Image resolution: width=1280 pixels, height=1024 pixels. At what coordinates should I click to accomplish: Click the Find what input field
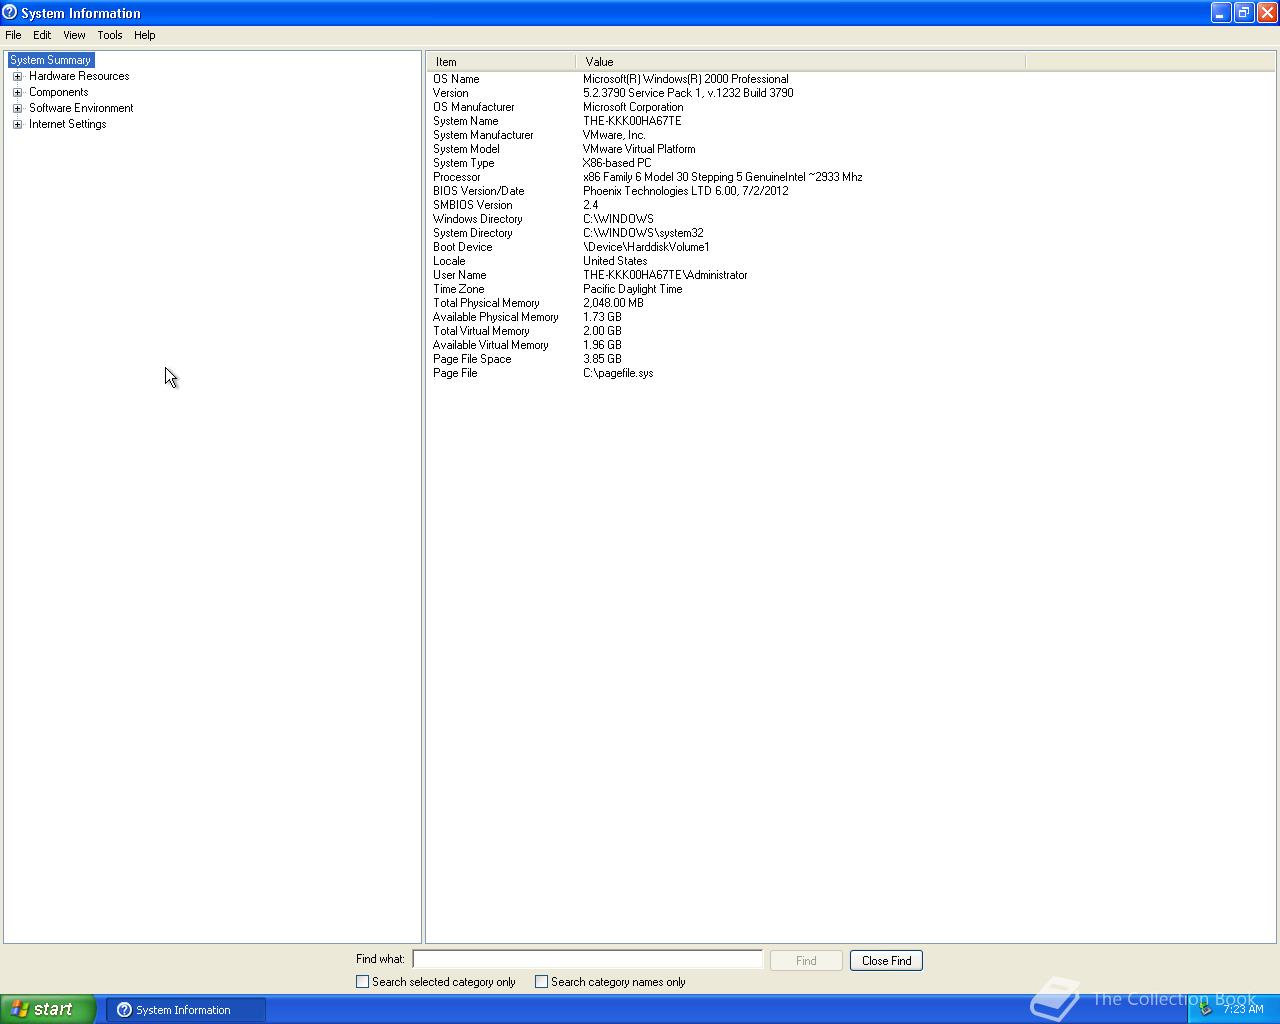[587, 960]
